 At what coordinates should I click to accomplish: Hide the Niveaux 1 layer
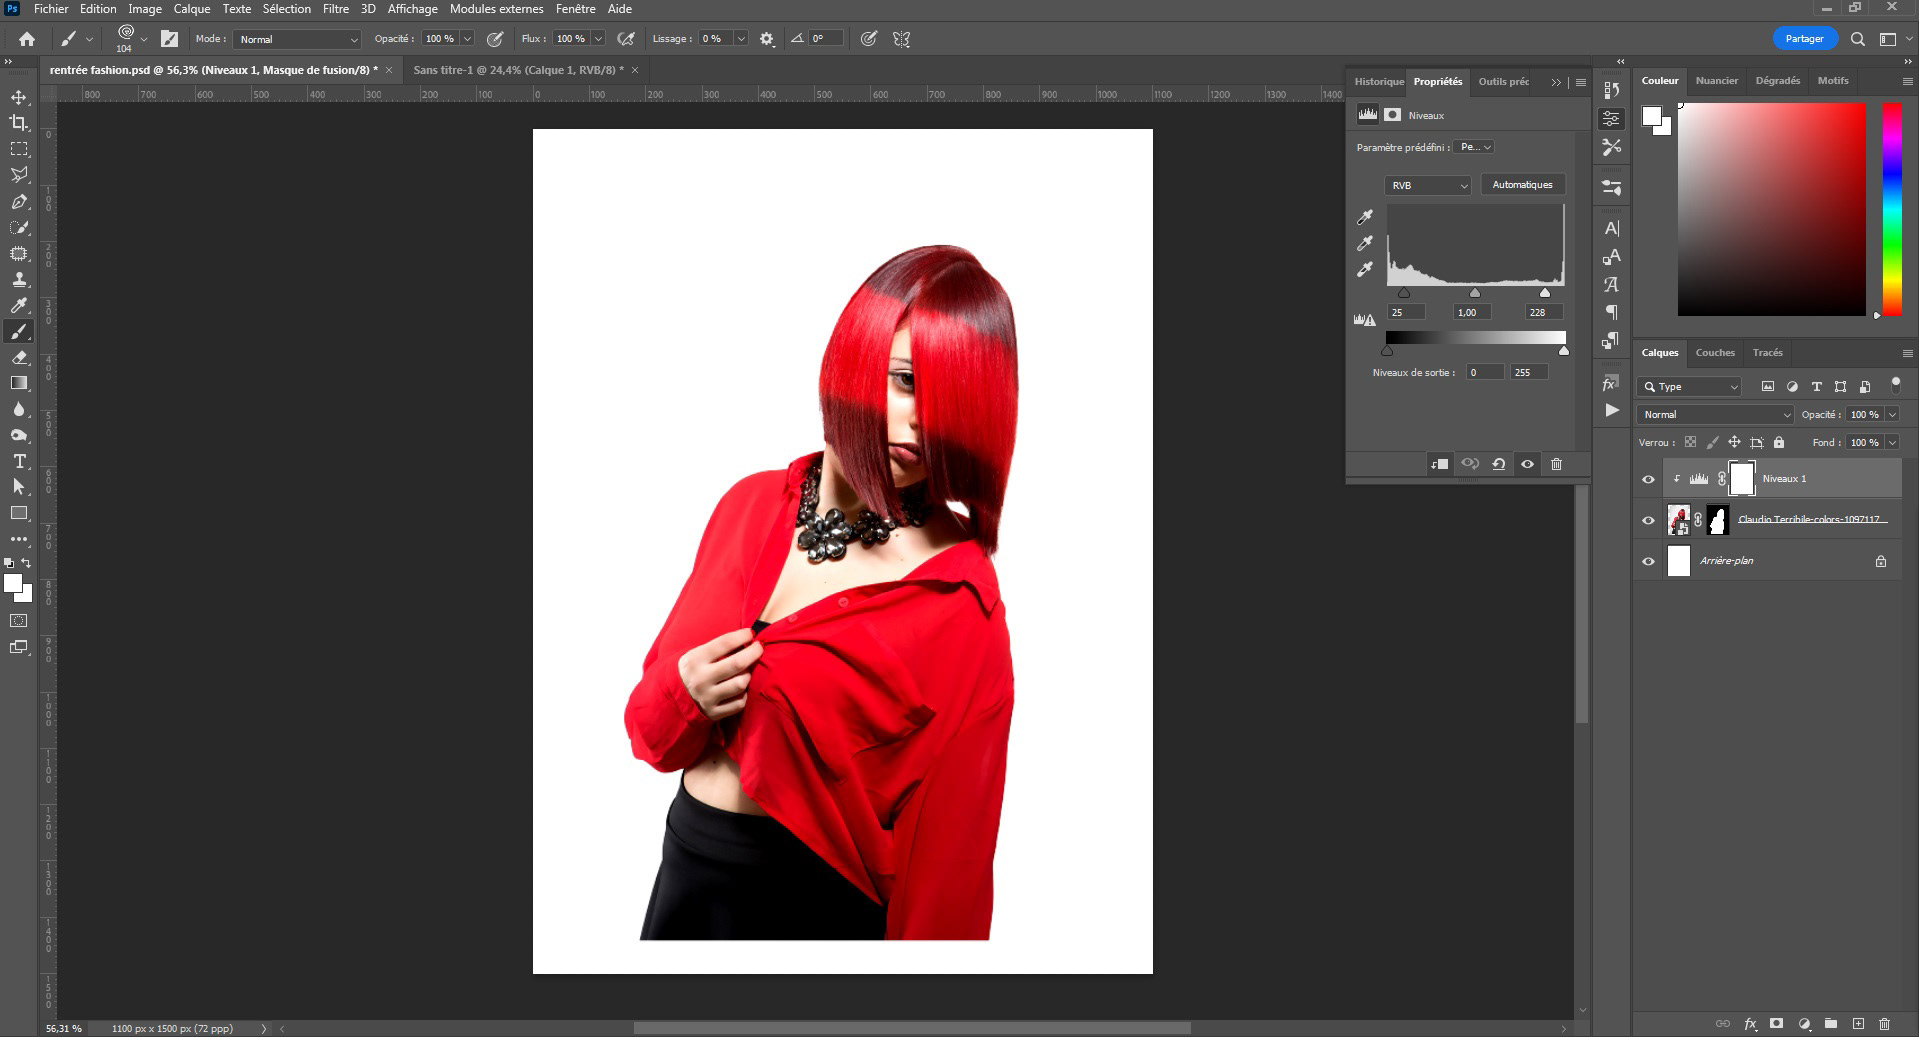pos(1648,479)
